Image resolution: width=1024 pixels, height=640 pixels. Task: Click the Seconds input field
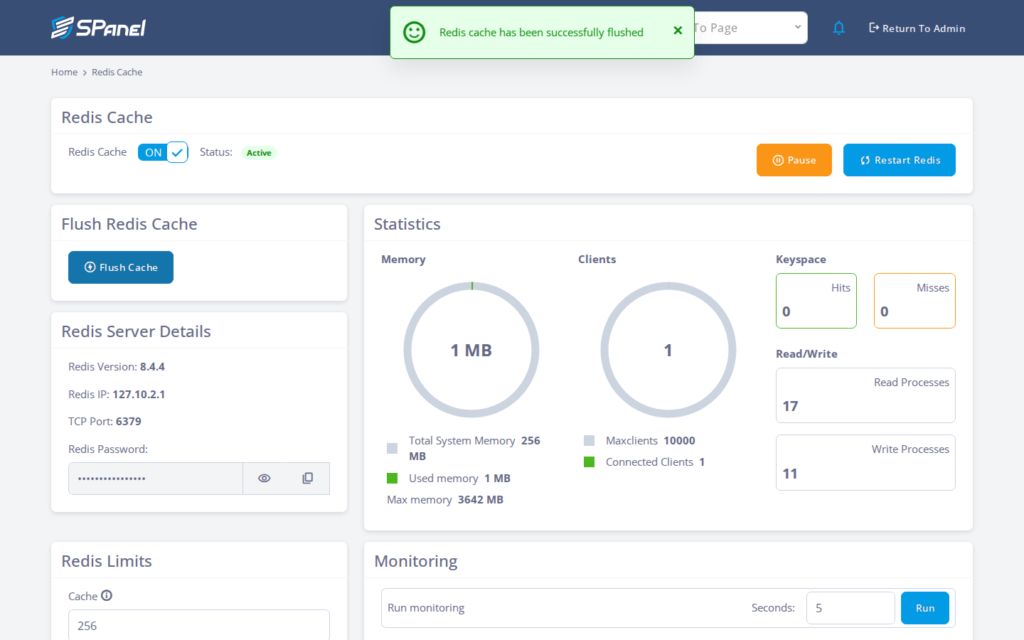pos(850,608)
